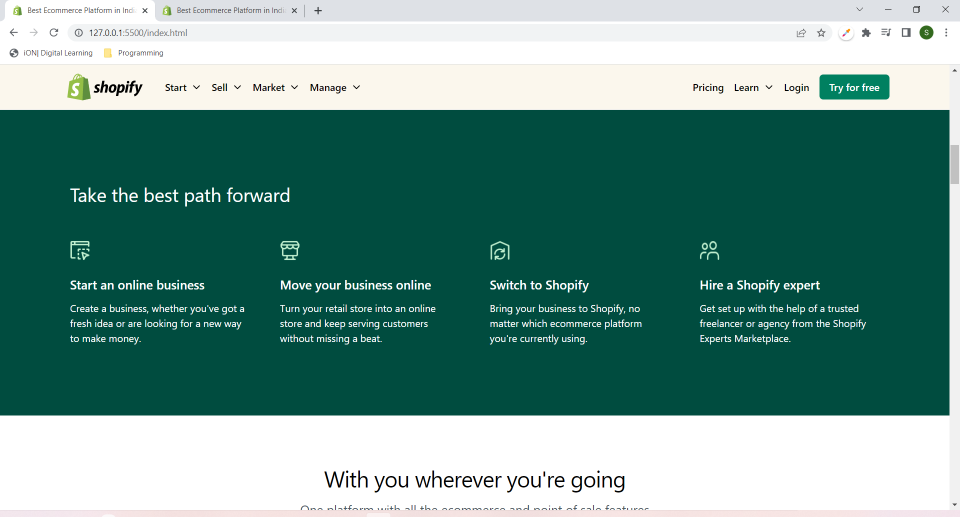960x517 pixels.
Task: Click the Shopify logo in the header
Action: [x=105, y=88]
